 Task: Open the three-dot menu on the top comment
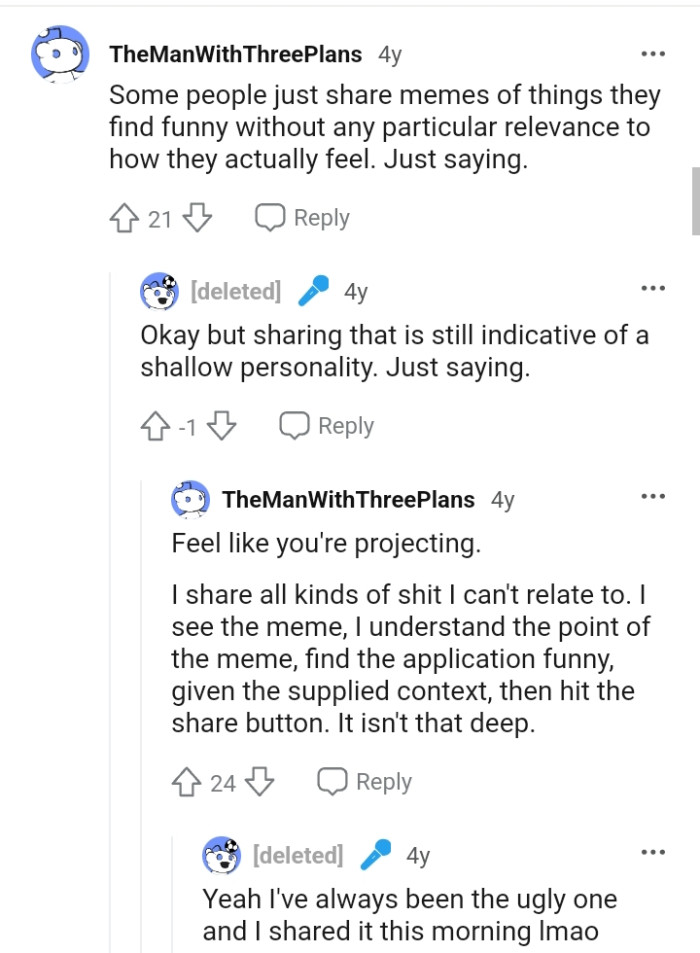[x=654, y=55]
